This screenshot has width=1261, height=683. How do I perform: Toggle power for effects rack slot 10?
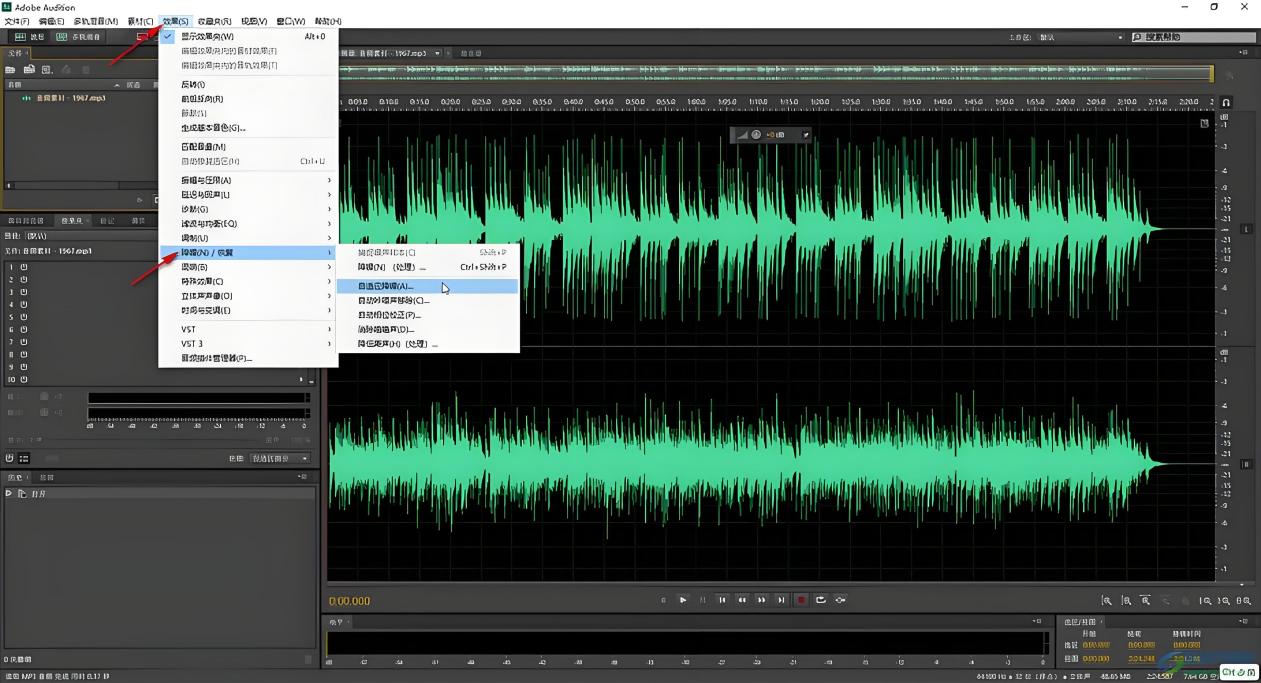[x=23, y=379]
